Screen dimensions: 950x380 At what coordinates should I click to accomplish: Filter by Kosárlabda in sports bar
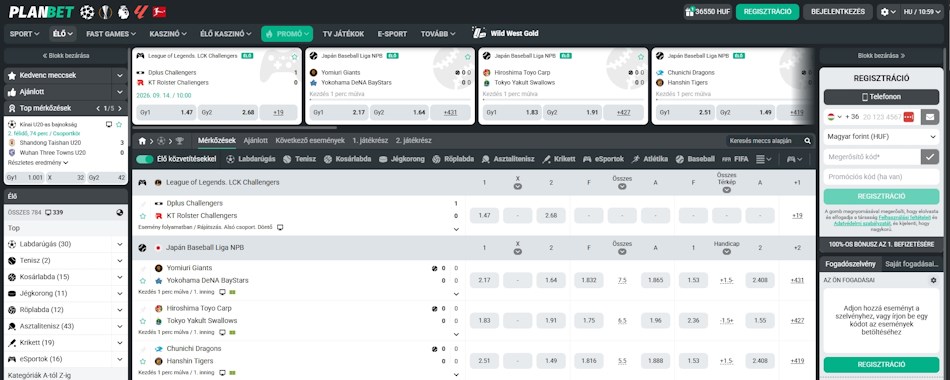pyautogui.click(x=347, y=159)
